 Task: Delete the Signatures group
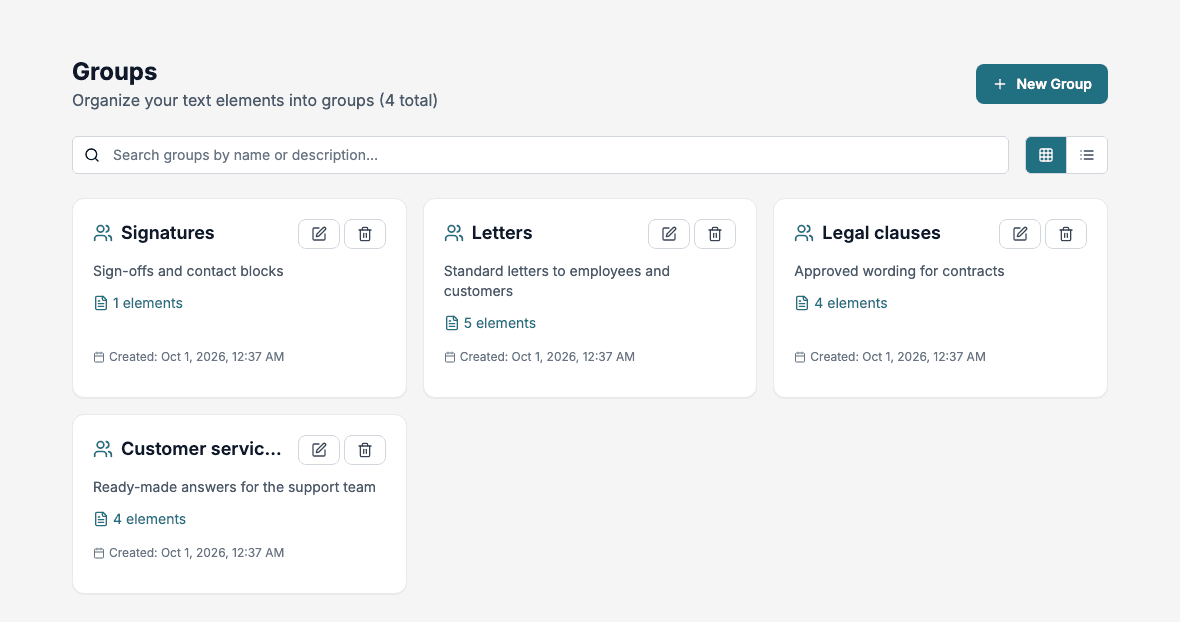point(365,234)
